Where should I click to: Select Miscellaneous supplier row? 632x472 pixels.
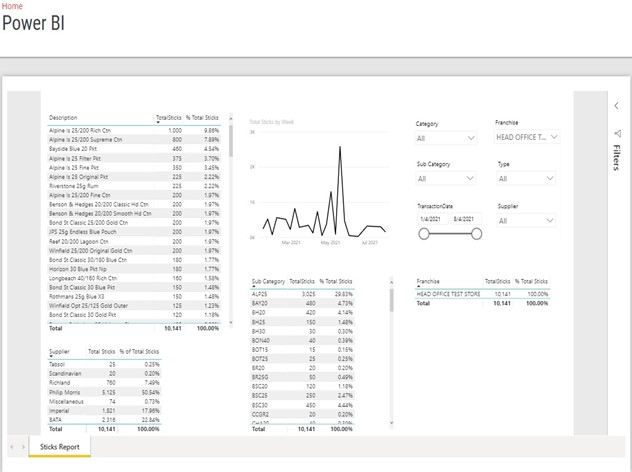coord(104,401)
